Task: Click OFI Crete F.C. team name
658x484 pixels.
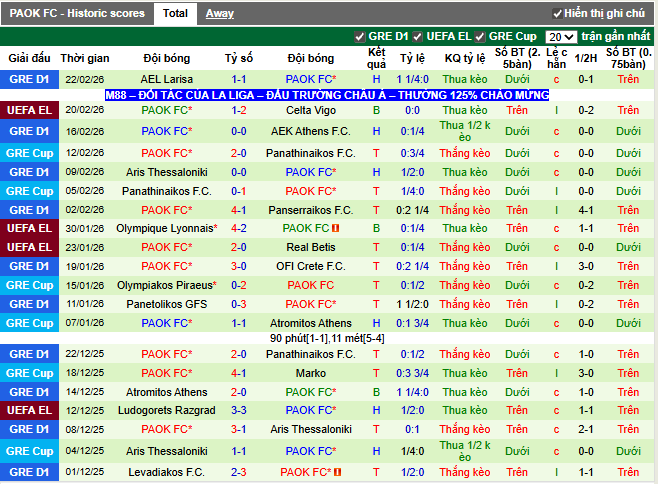Action: [311, 267]
